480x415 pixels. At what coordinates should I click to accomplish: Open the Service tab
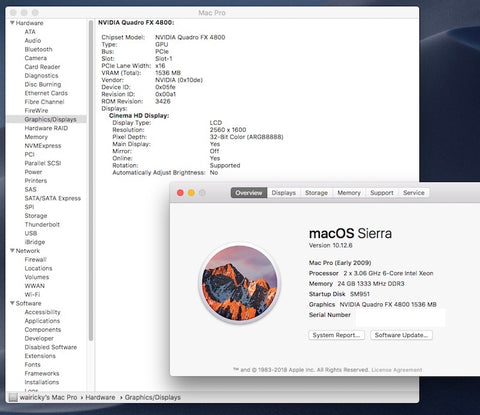[414, 193]
